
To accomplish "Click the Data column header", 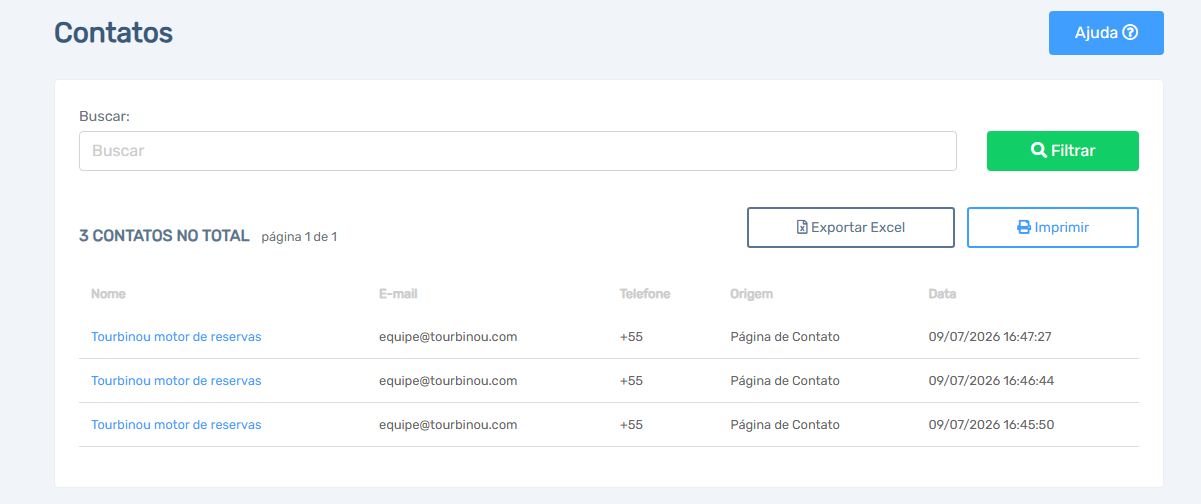I will 943,294.
